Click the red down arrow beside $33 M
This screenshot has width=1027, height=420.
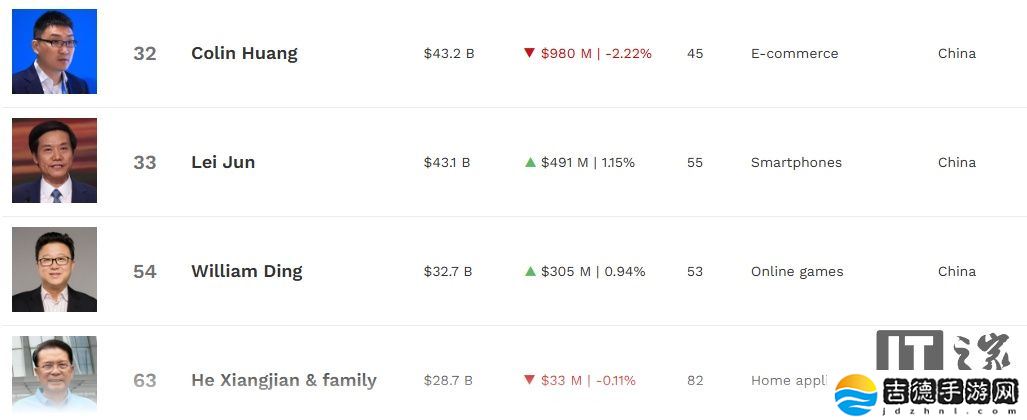(530, 380)
